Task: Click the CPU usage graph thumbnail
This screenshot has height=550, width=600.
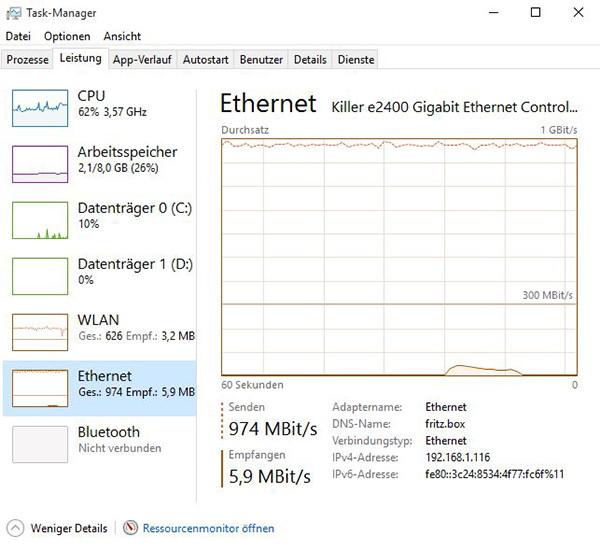Action: pyautogui.click(x=40, y=108)
